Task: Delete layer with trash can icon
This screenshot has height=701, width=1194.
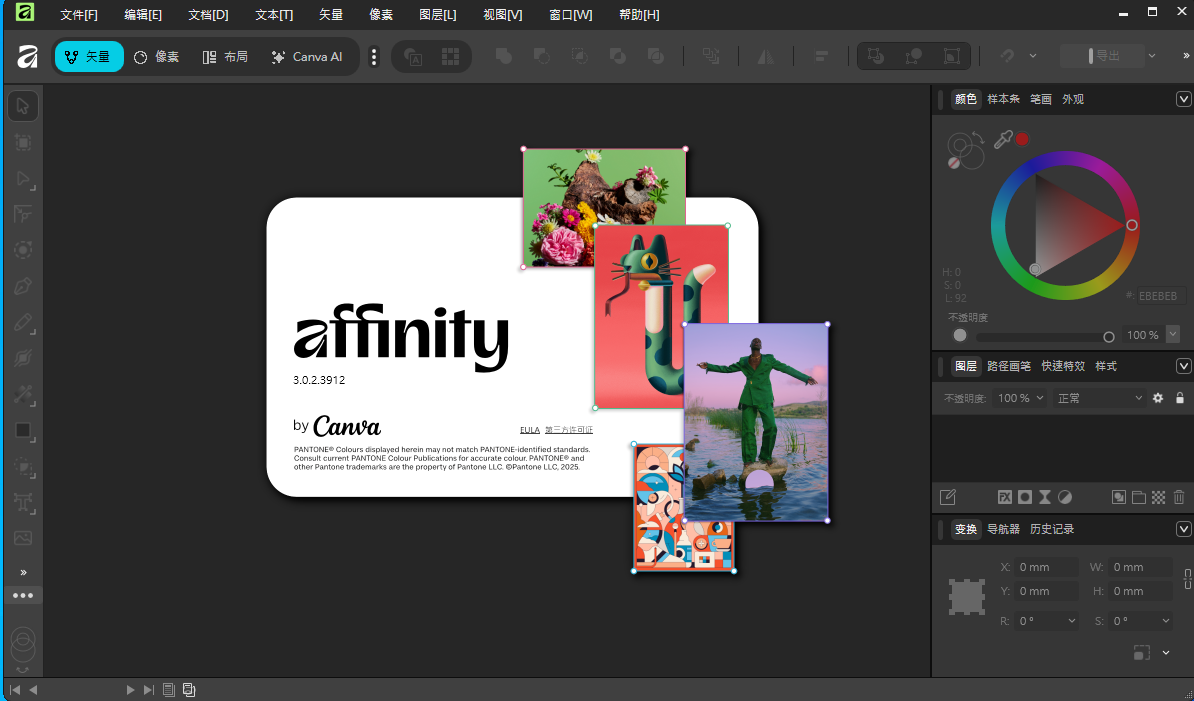Action: (x=1179, y=497)
